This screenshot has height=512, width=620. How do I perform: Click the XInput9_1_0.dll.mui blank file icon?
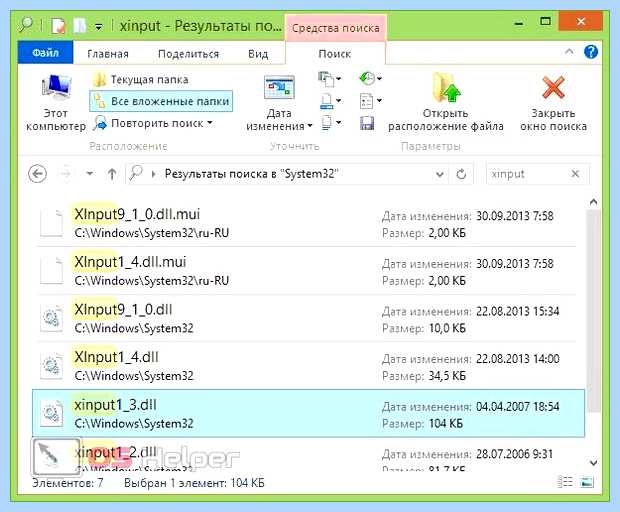(51, 223)
